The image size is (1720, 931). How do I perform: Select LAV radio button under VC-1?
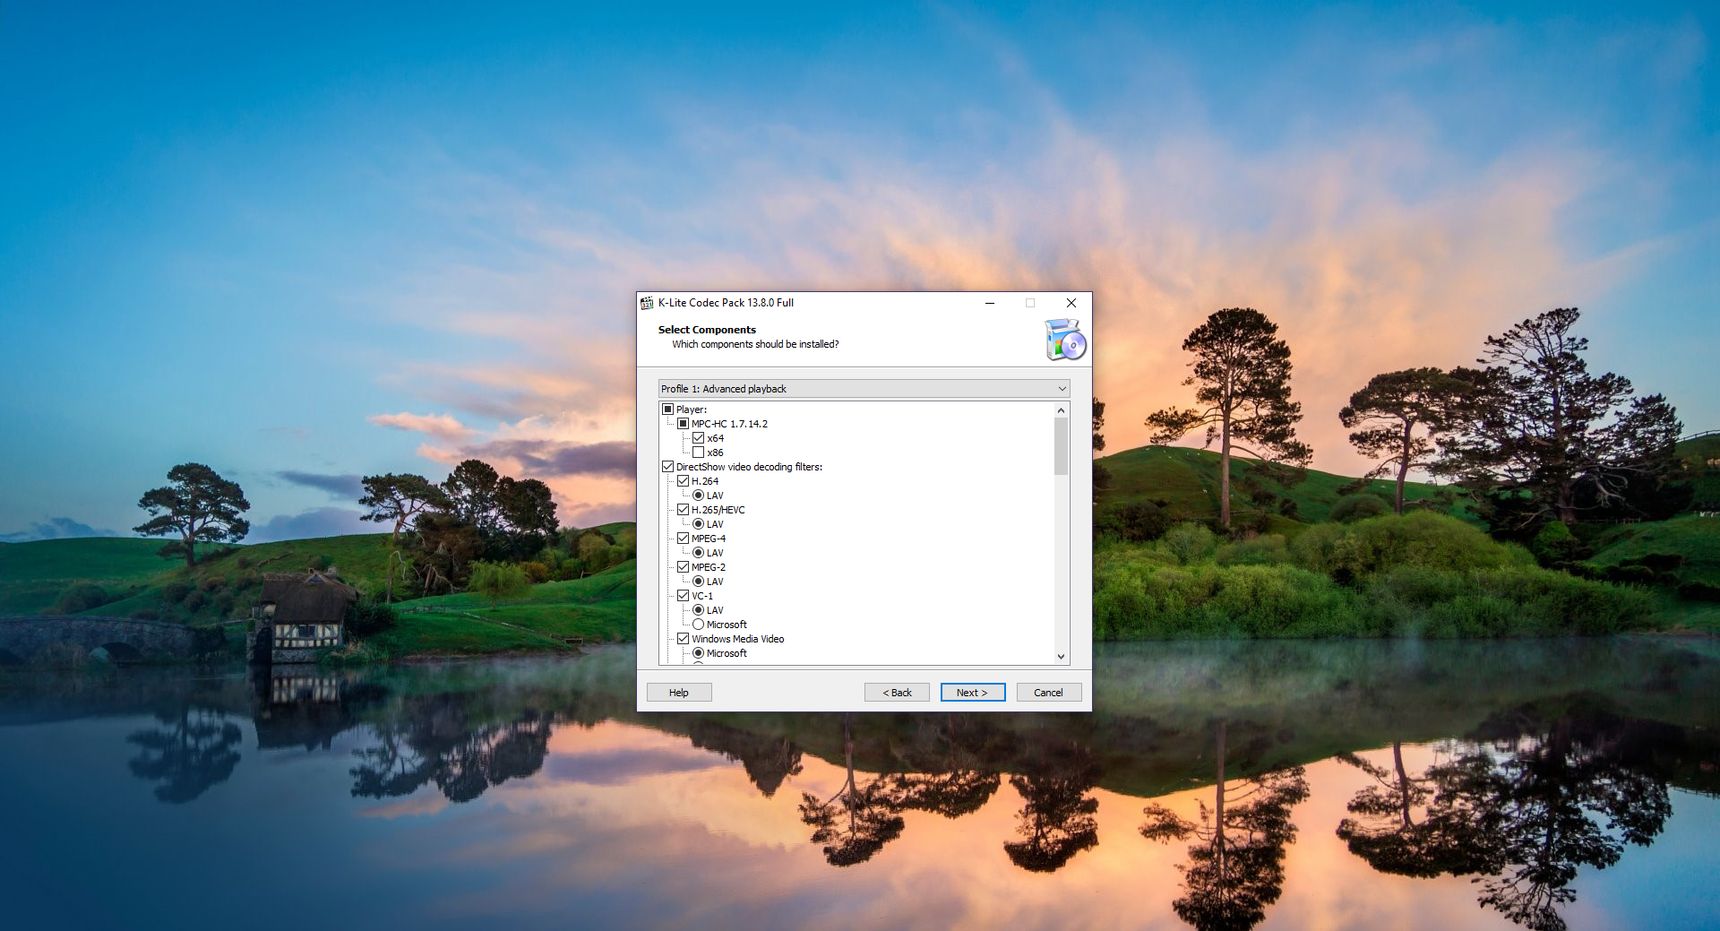pos(698,610)
